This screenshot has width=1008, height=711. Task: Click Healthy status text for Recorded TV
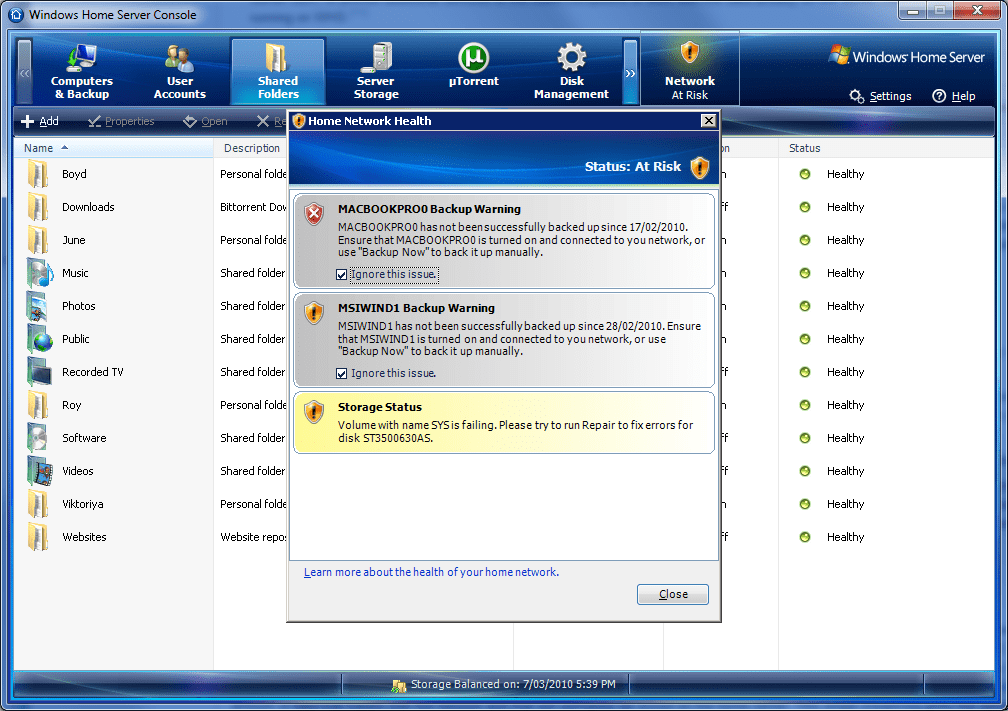click(845, 372)
